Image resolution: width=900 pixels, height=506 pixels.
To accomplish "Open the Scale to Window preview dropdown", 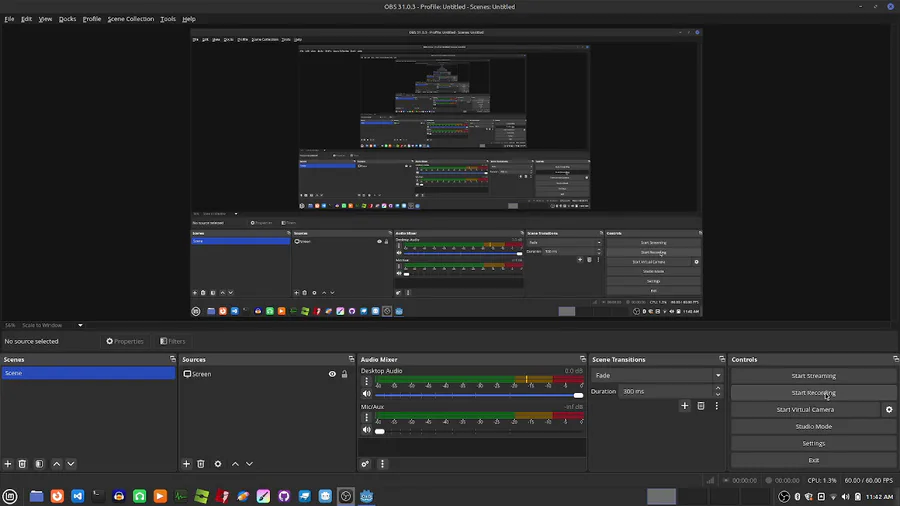I will click(x=52, y=325).
